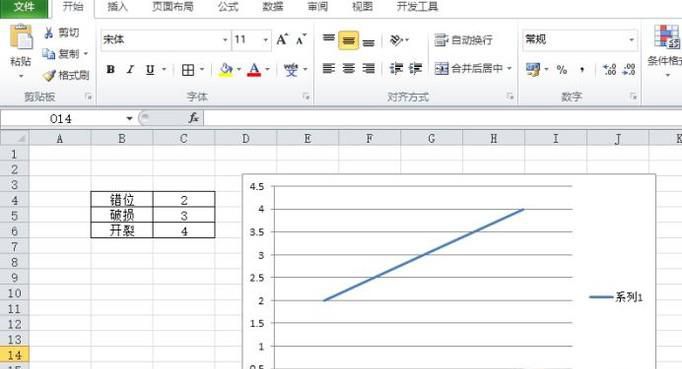This screenshot has width=682, height=369.
Task: Apply yellow fill color bucket
Action: click(226, 70)
